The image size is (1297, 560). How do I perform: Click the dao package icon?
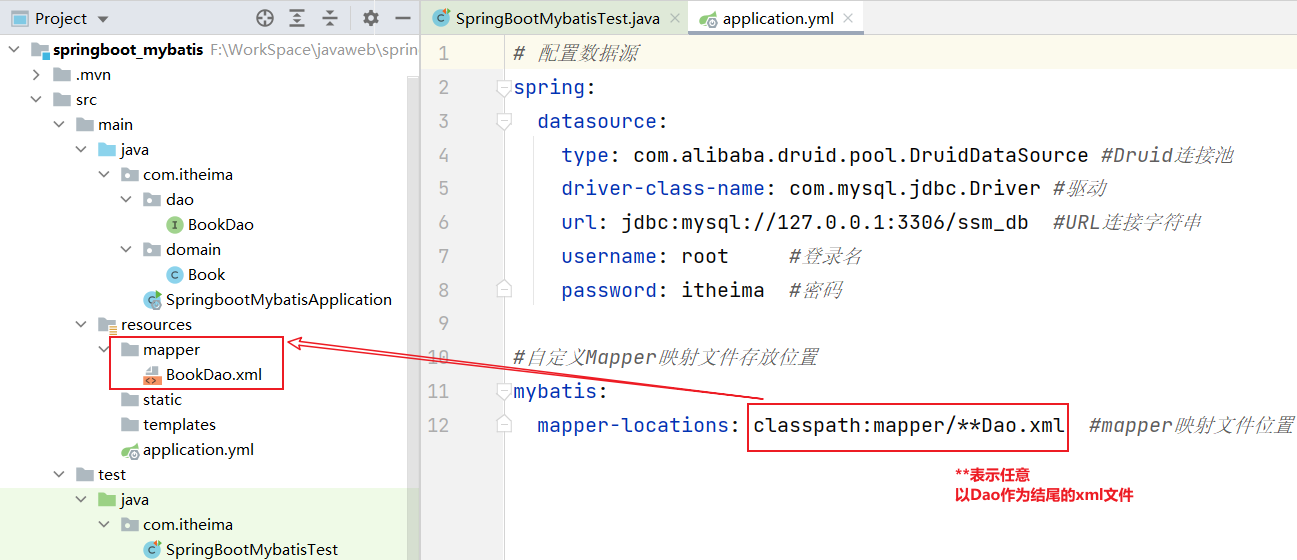point(152,199)
